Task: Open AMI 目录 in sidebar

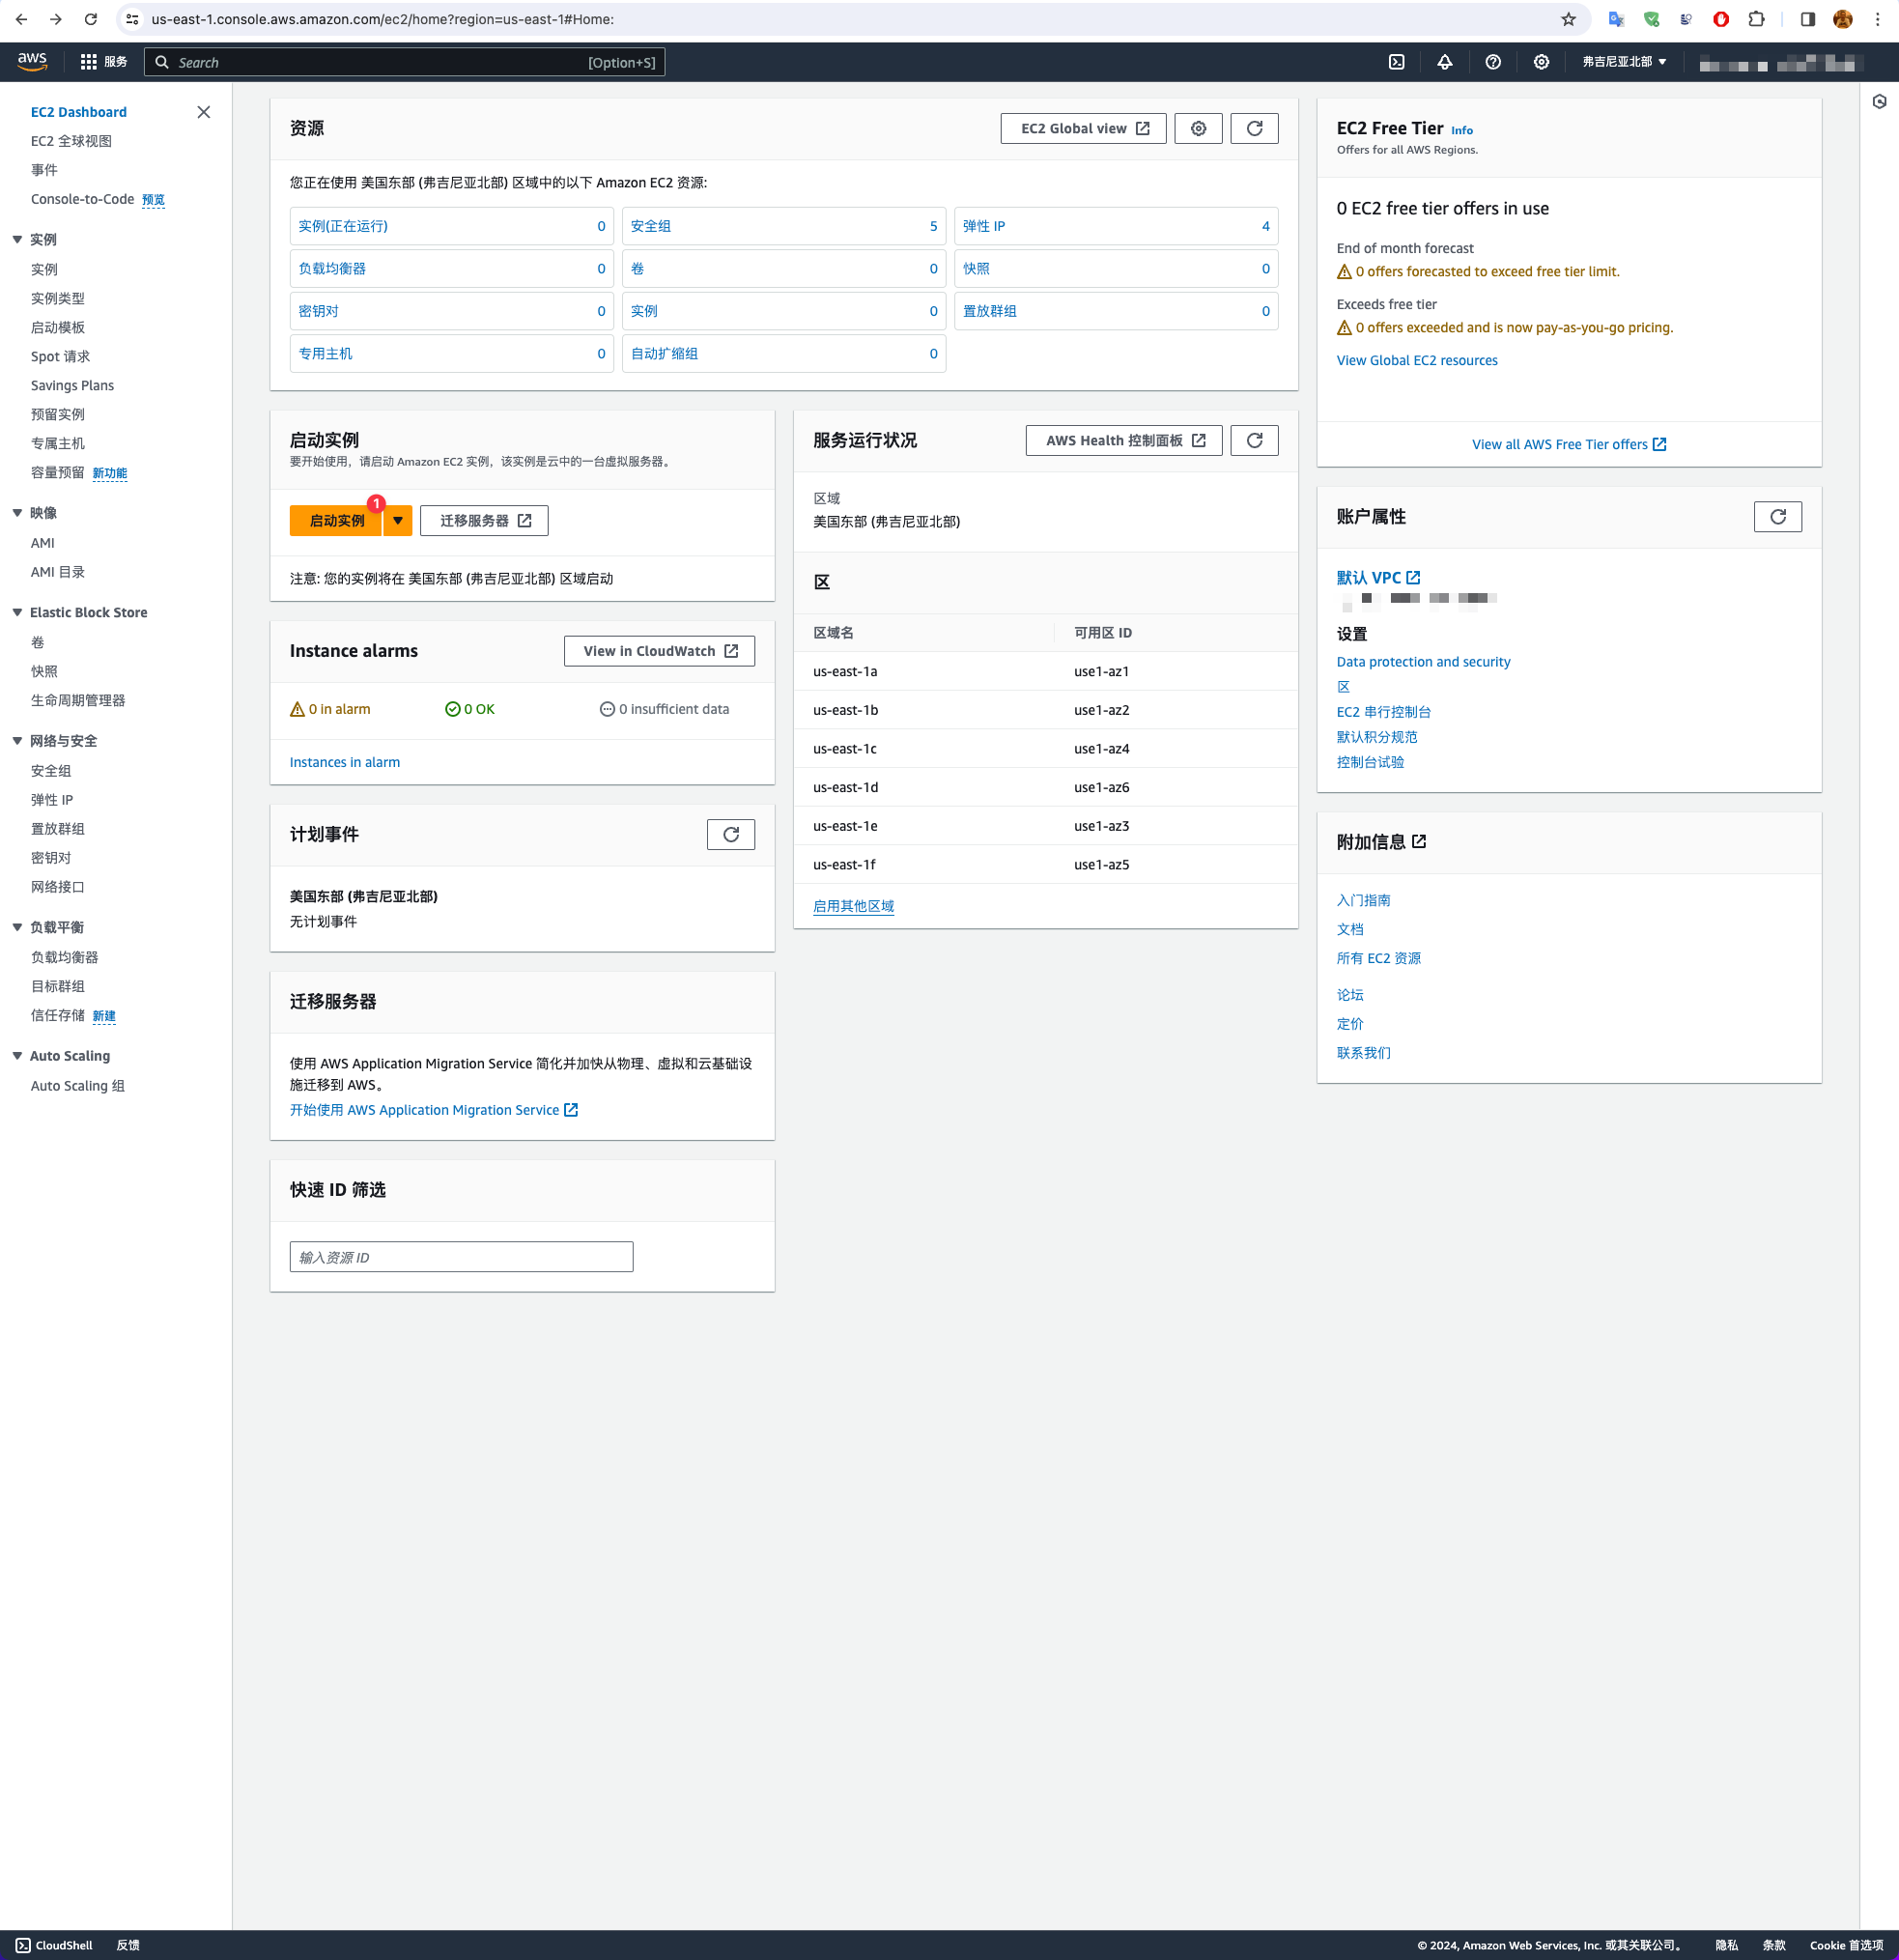Action: pos(58,572)
